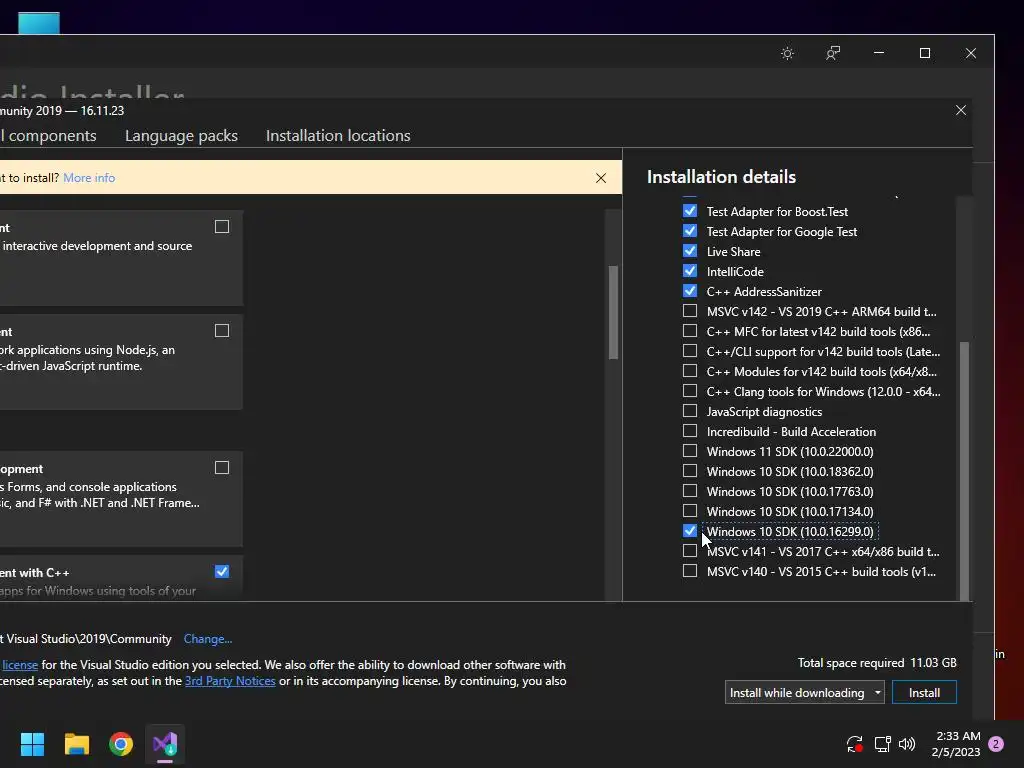Click the Install button
This screenshot has height=768, width=1024.
[924, 693]
